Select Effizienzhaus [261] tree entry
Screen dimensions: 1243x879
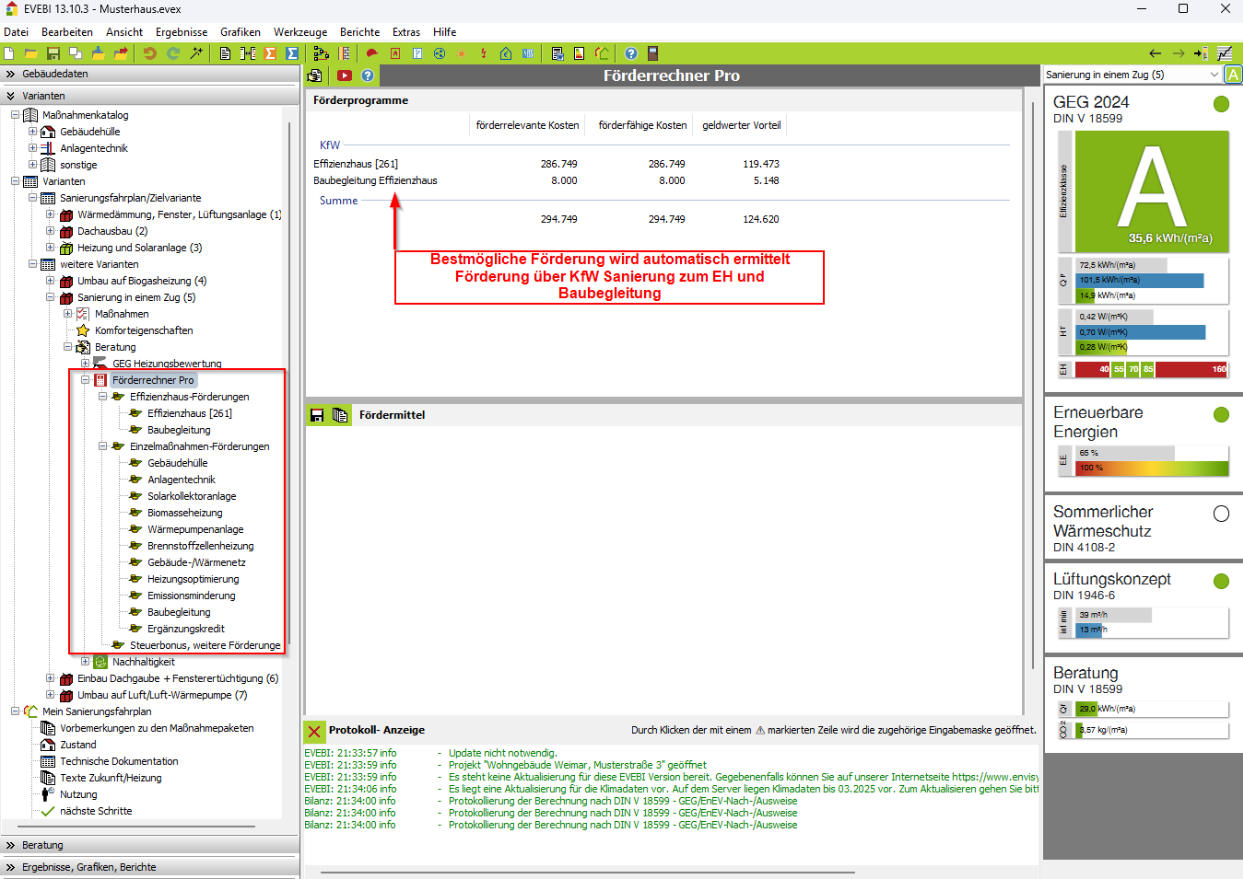click(189, 413)
